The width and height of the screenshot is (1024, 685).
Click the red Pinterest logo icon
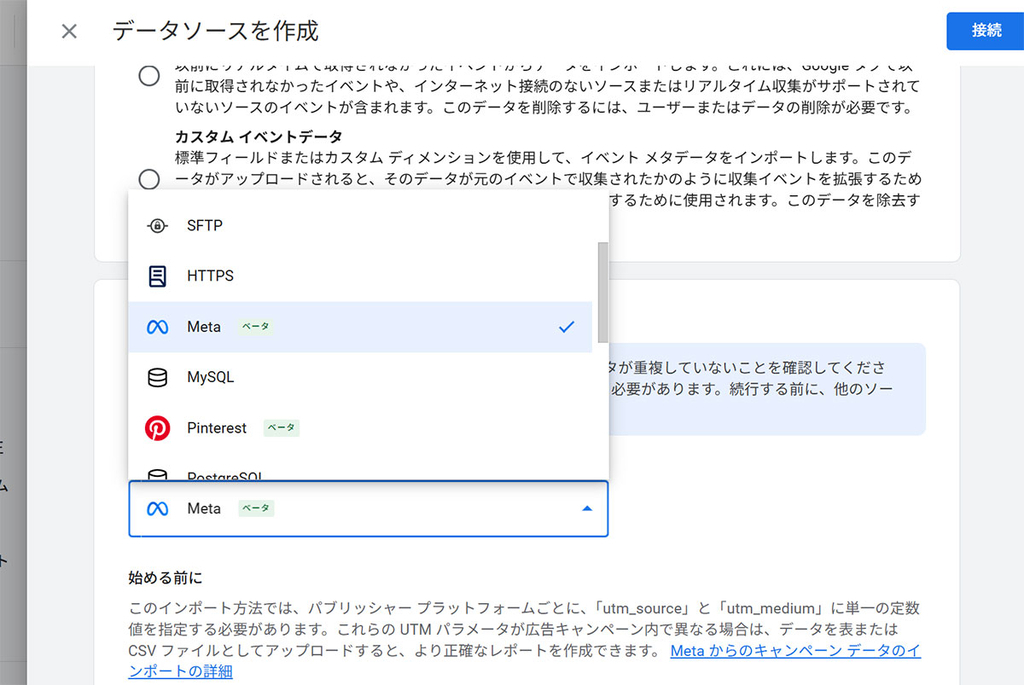157,428
